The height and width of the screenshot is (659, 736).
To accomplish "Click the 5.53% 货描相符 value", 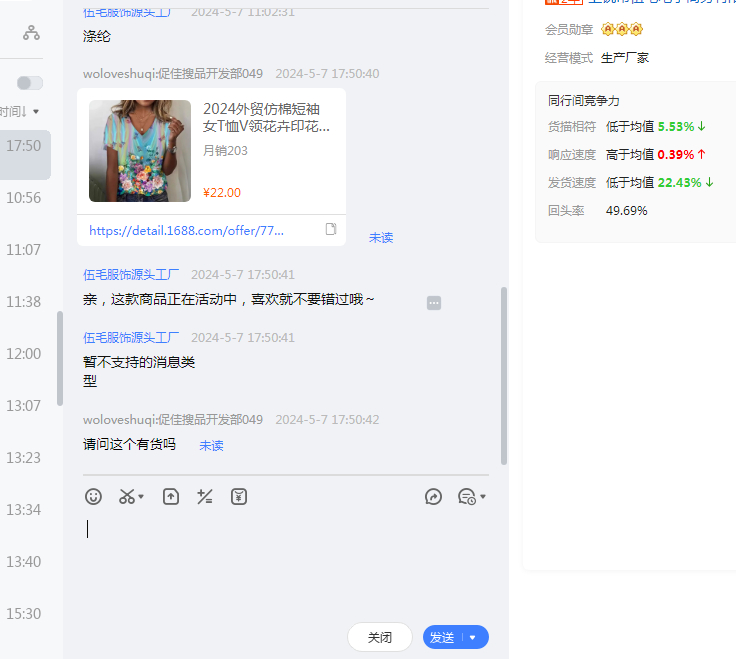I will pos(676,126).
